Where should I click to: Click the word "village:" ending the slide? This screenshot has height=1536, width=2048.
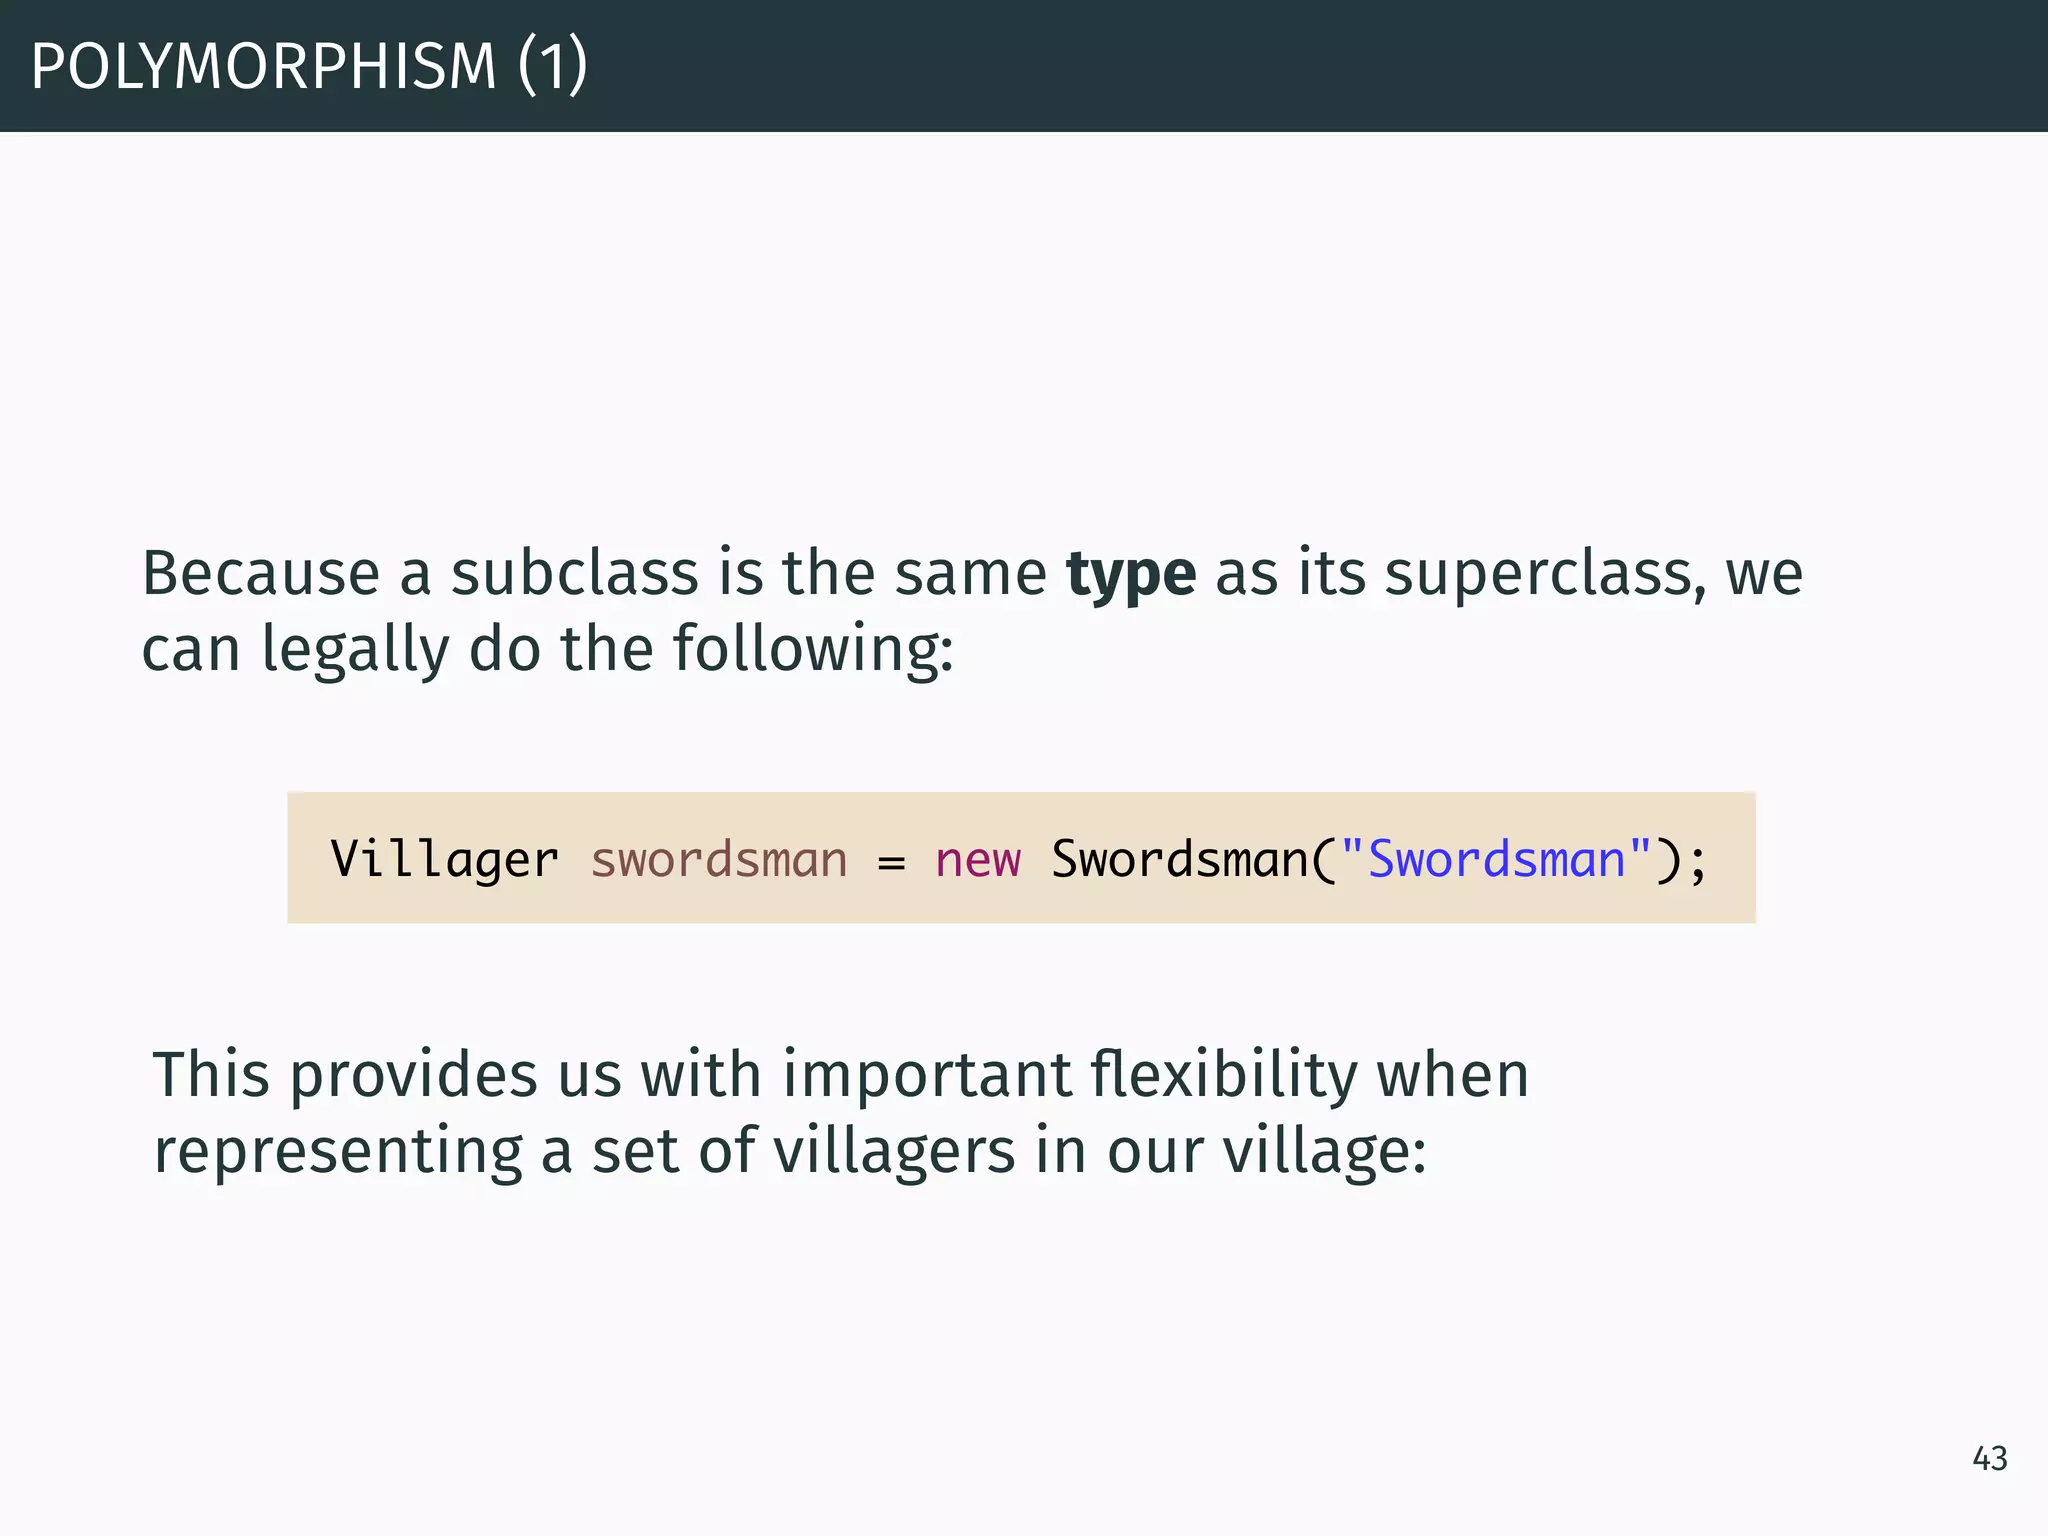[1325, 1152]
